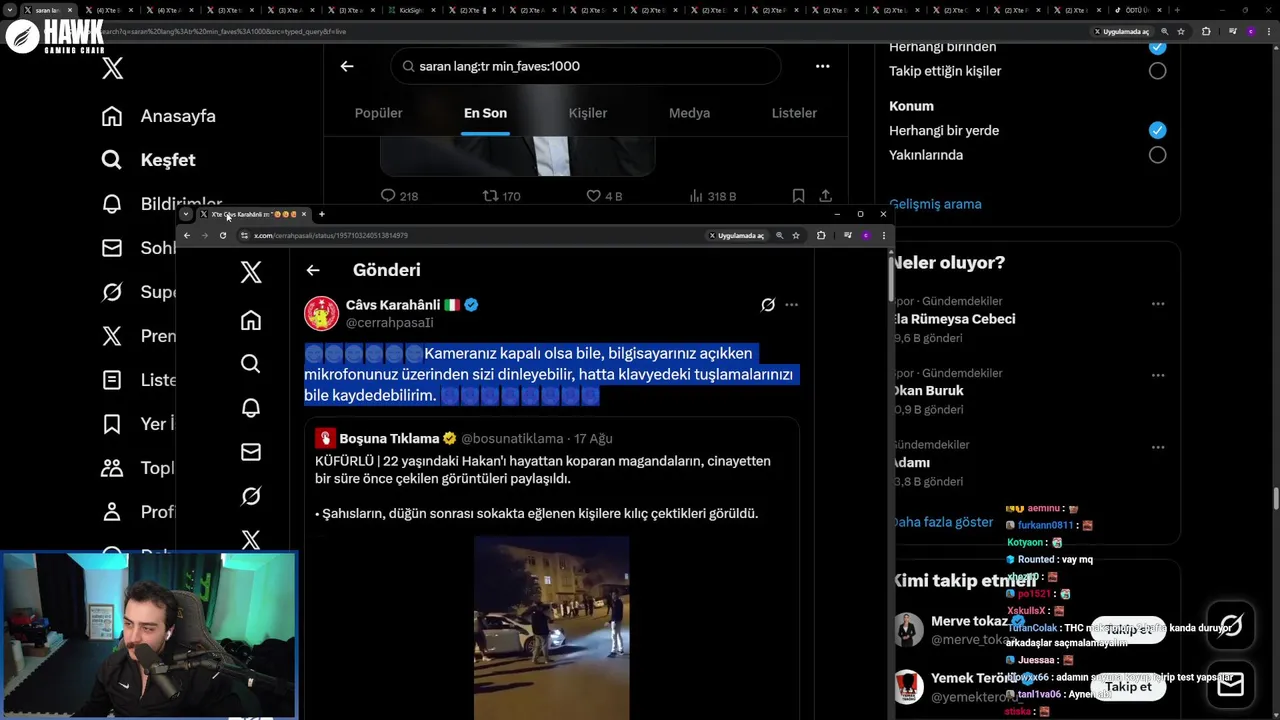
Task: Click envelope icon in front window sidebar
Action: point(251,452)
